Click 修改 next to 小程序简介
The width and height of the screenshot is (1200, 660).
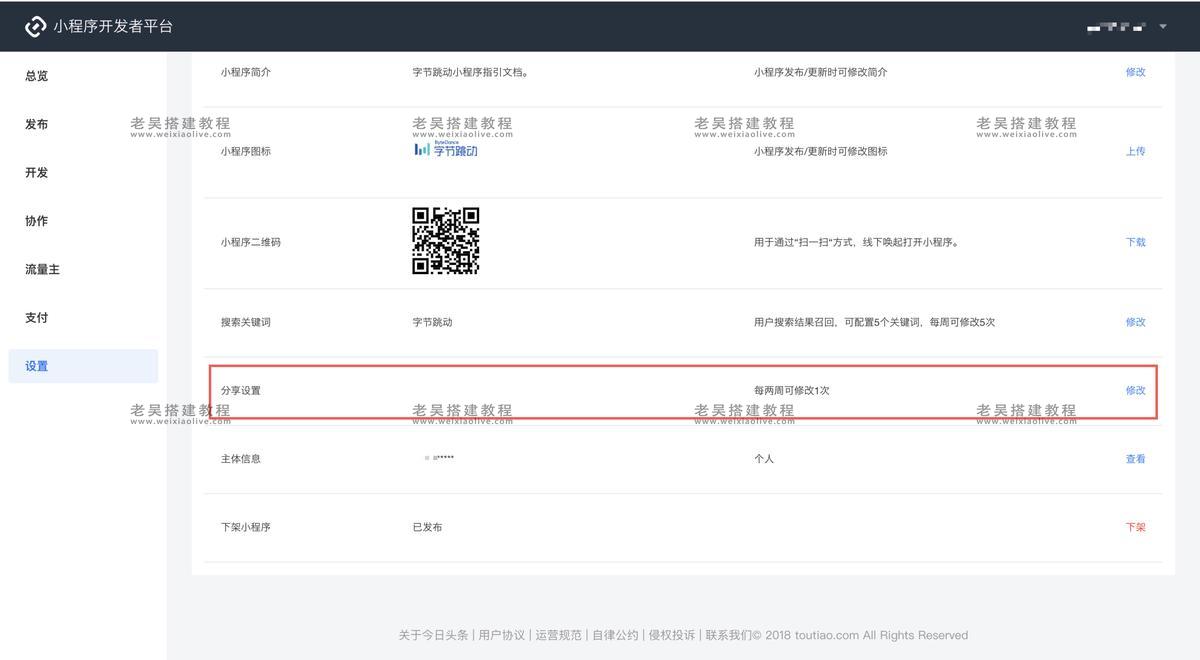pos(1136,72)
